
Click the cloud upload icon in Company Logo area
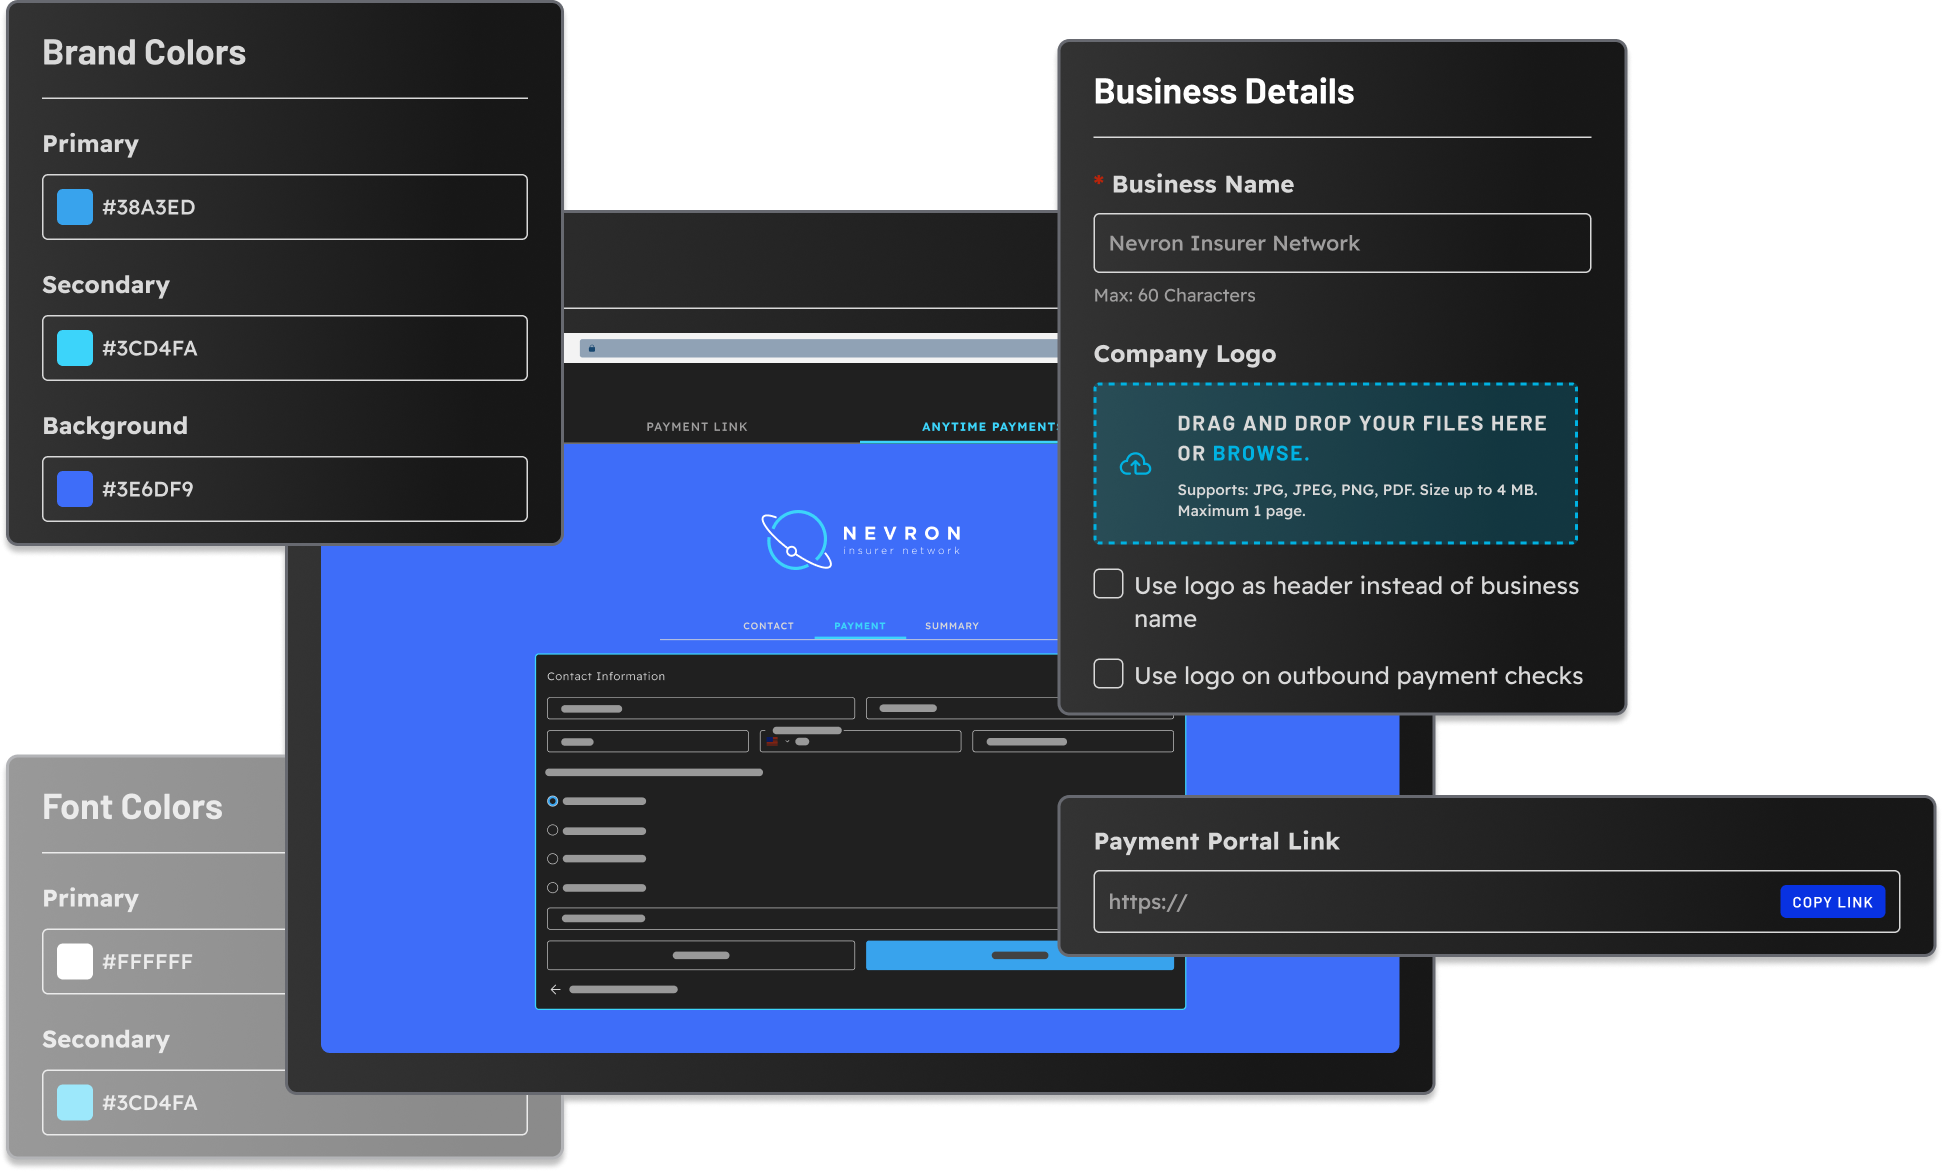[x=1136, y=462]
